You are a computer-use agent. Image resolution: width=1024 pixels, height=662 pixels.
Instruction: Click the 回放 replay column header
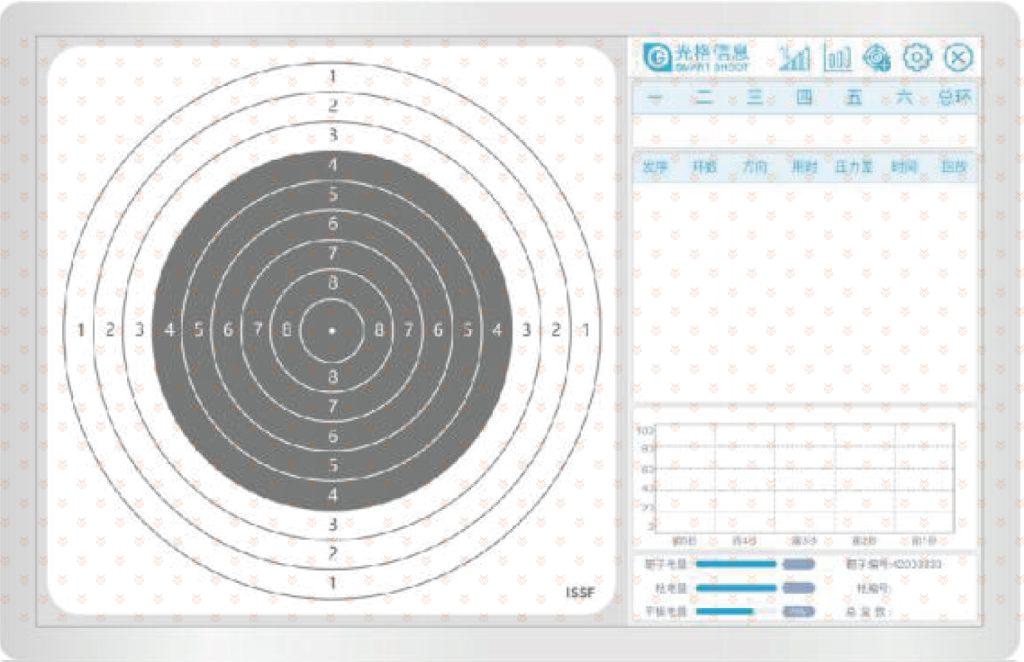[955, 168]
